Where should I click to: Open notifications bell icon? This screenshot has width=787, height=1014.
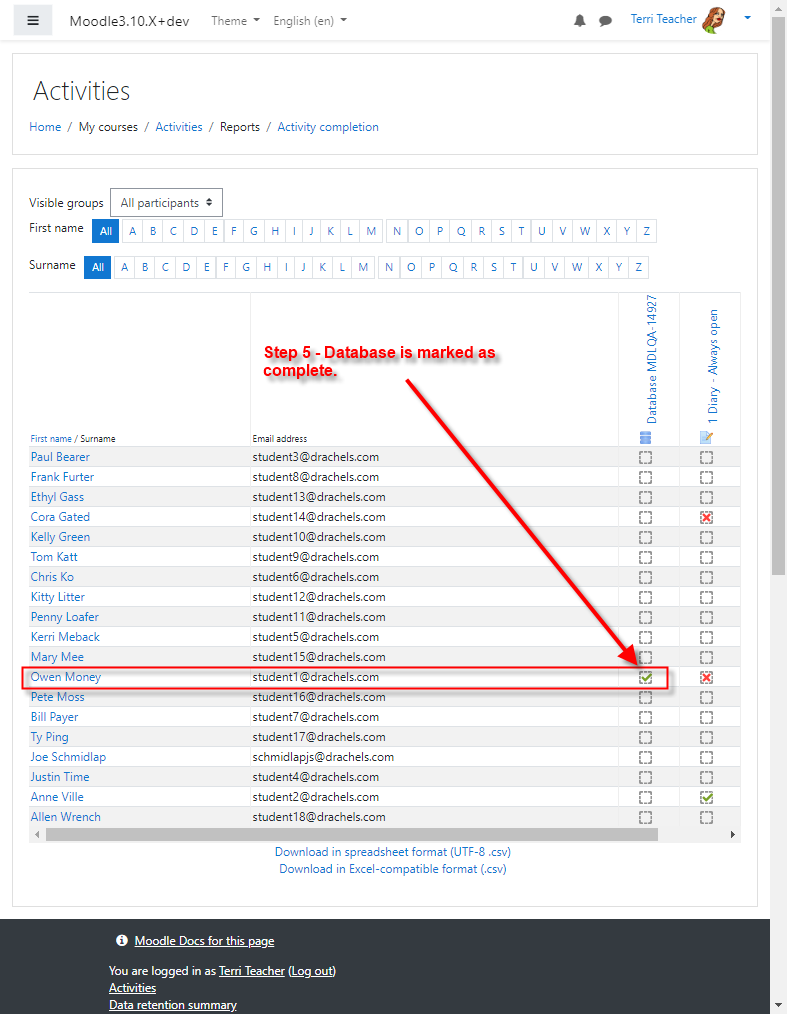point(579,21)
